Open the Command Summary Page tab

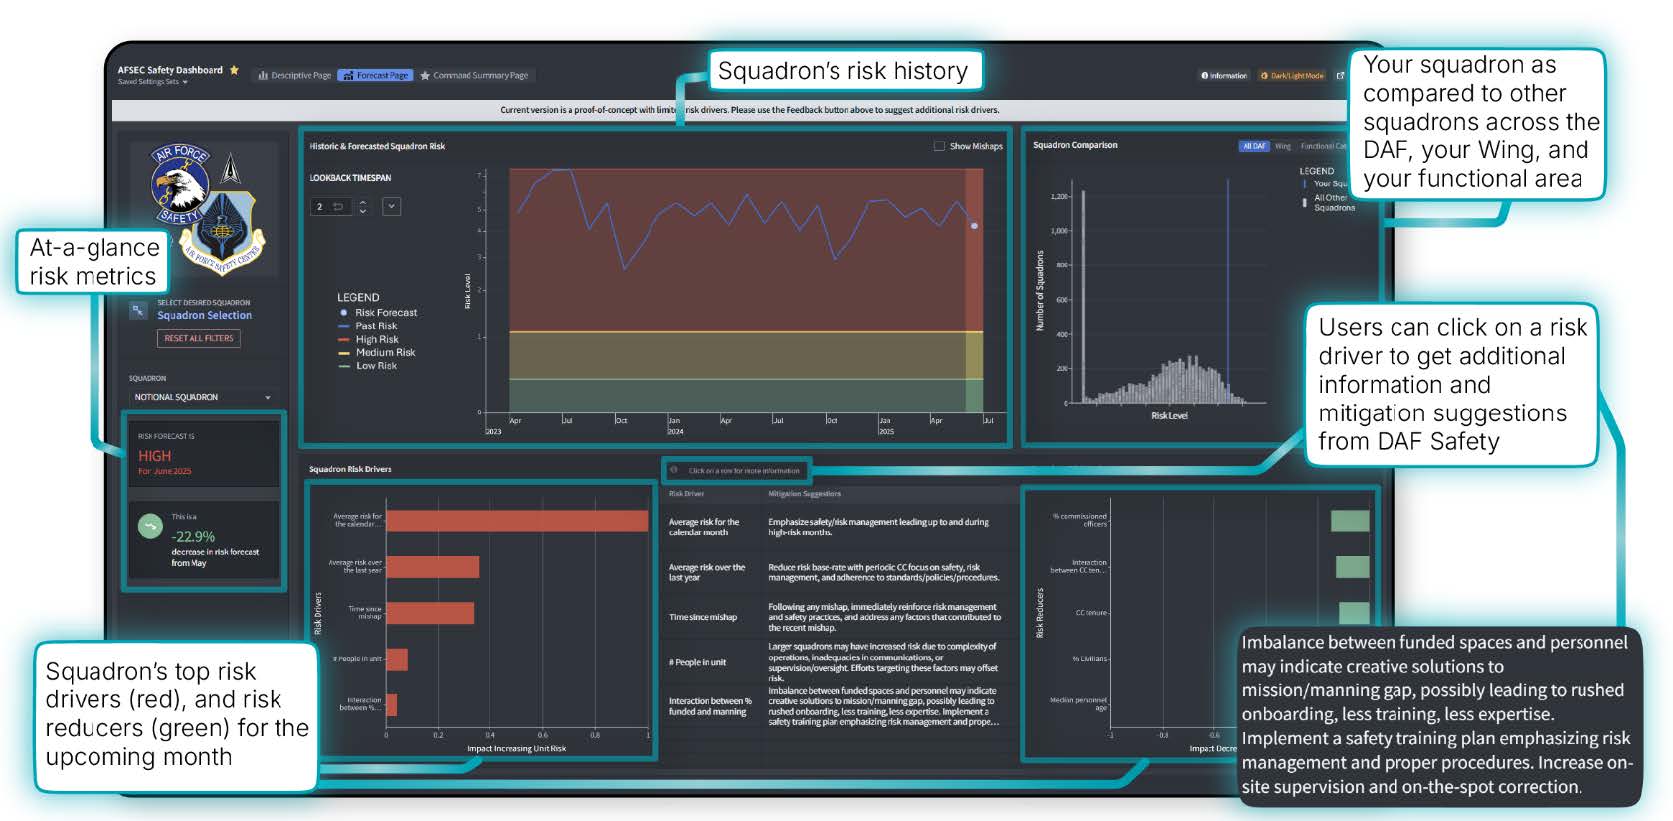pyautogui.click(x=474, y=75)
